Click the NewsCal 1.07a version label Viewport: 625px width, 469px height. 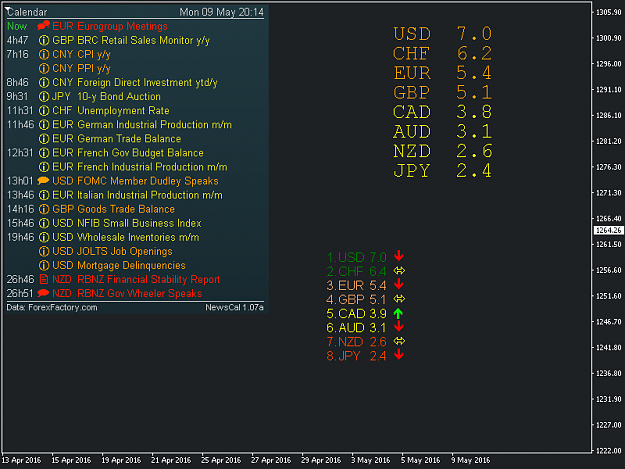point(234,308)
